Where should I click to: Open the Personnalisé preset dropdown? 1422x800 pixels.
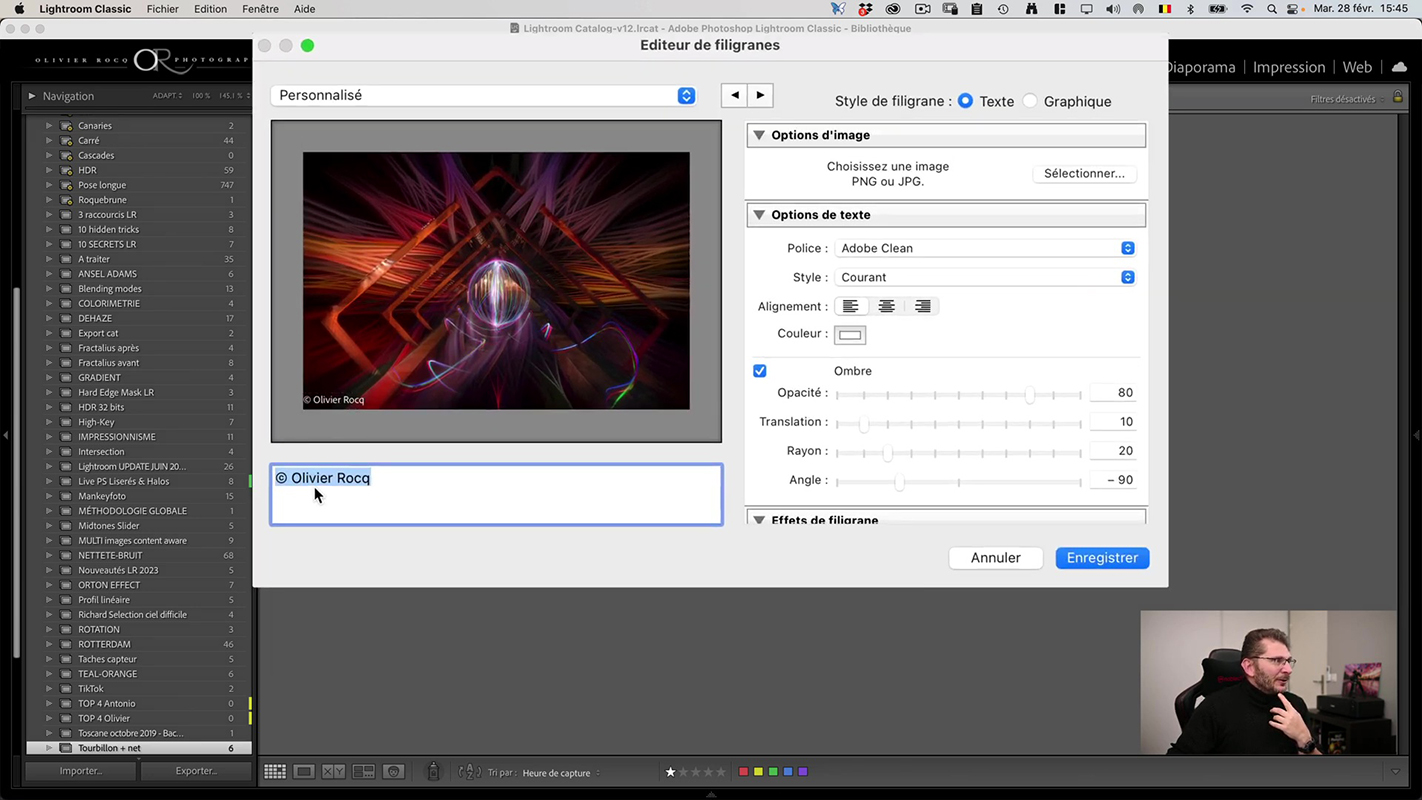point(484,95)
